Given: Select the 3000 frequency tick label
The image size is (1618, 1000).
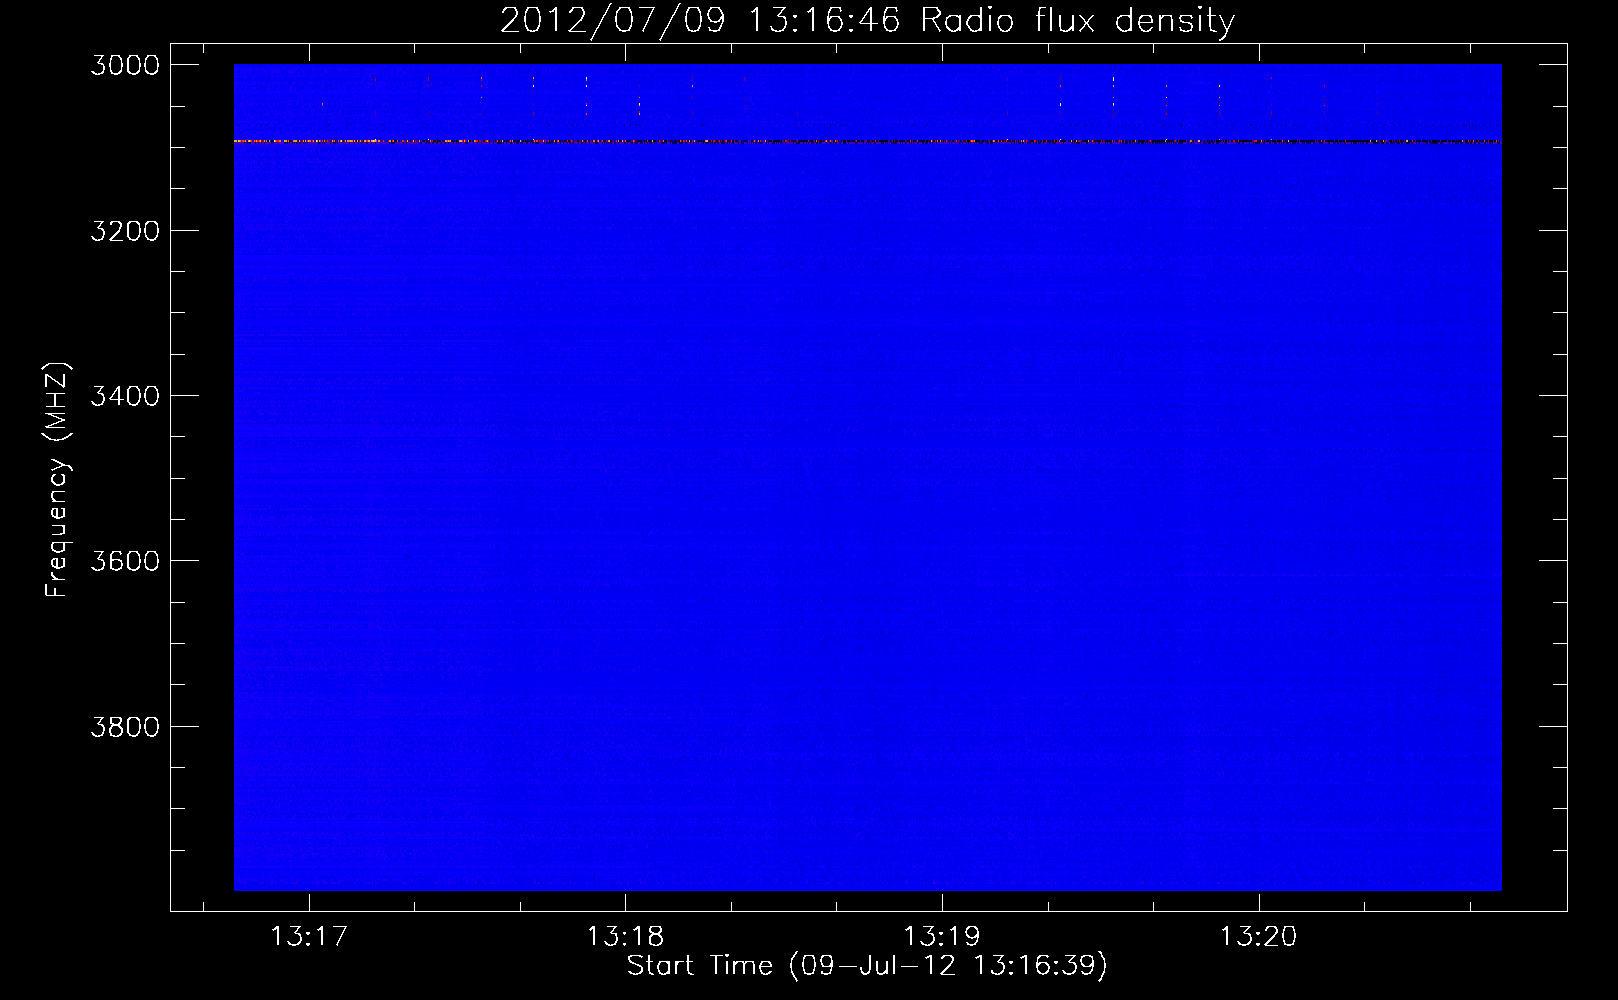Looking at the screenshot, I should point(125,65).
